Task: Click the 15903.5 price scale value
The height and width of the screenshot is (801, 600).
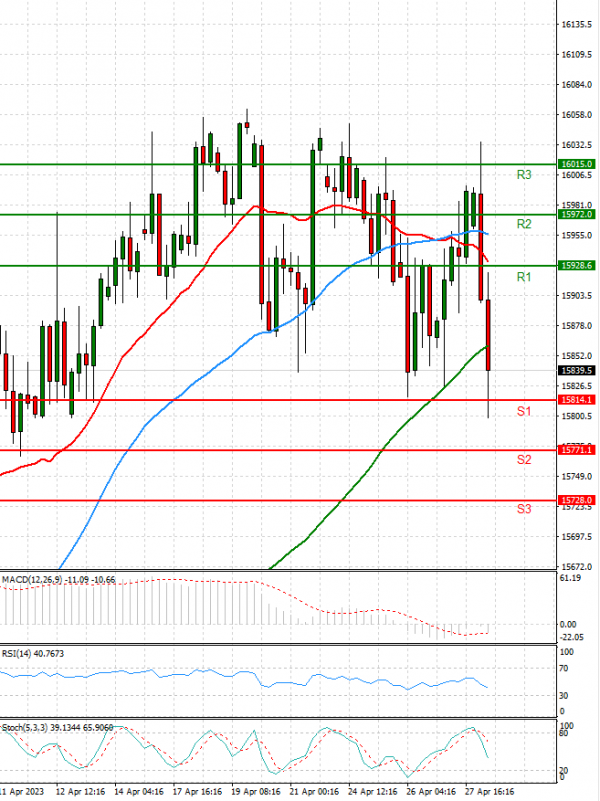Action: pyautogui.click(x=577, y=296)
